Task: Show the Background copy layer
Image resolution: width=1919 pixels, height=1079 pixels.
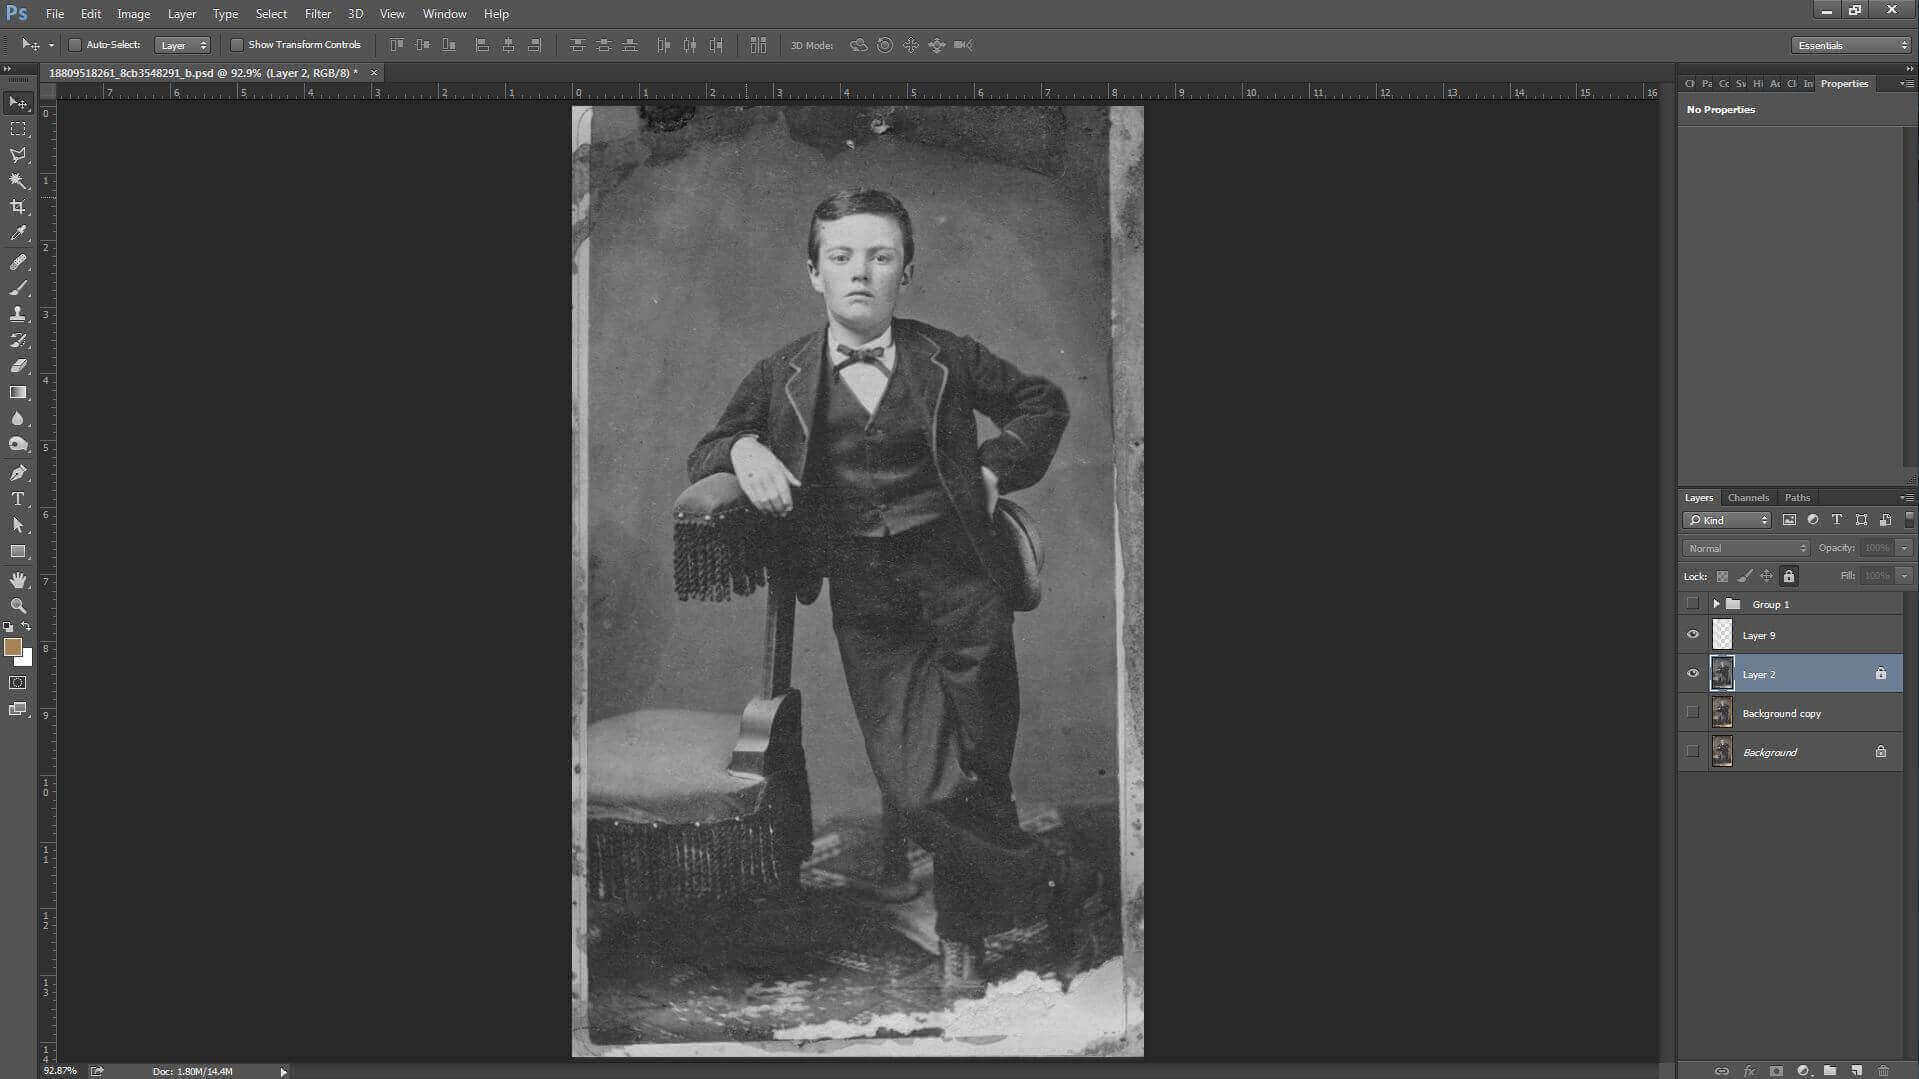Action: pyautogui.click(x=1692, y=713)
